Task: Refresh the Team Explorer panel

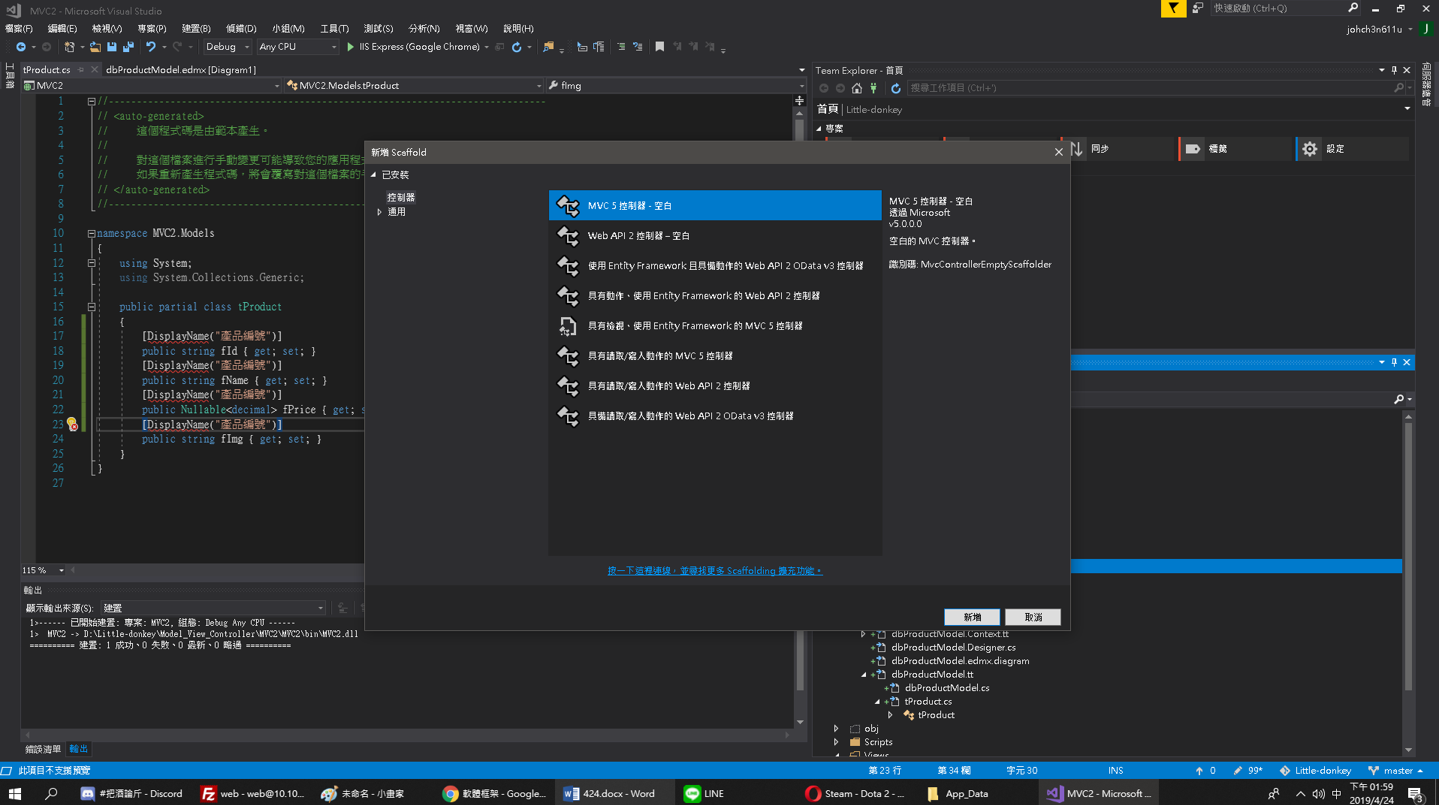Action: coord(896,88)
